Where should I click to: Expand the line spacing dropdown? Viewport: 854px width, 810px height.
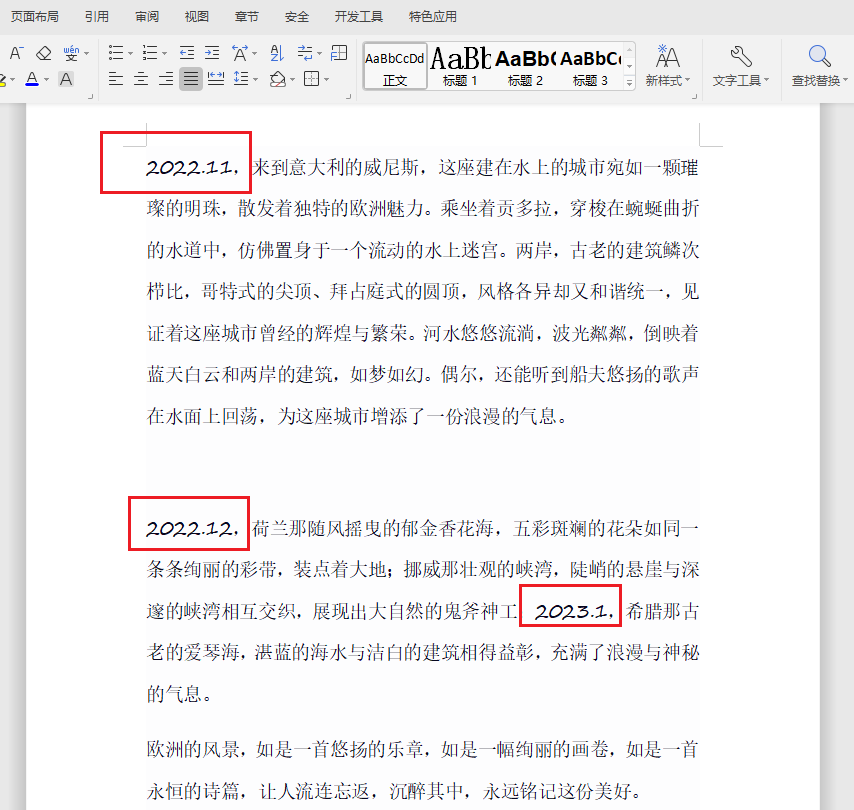click(254, 78)
